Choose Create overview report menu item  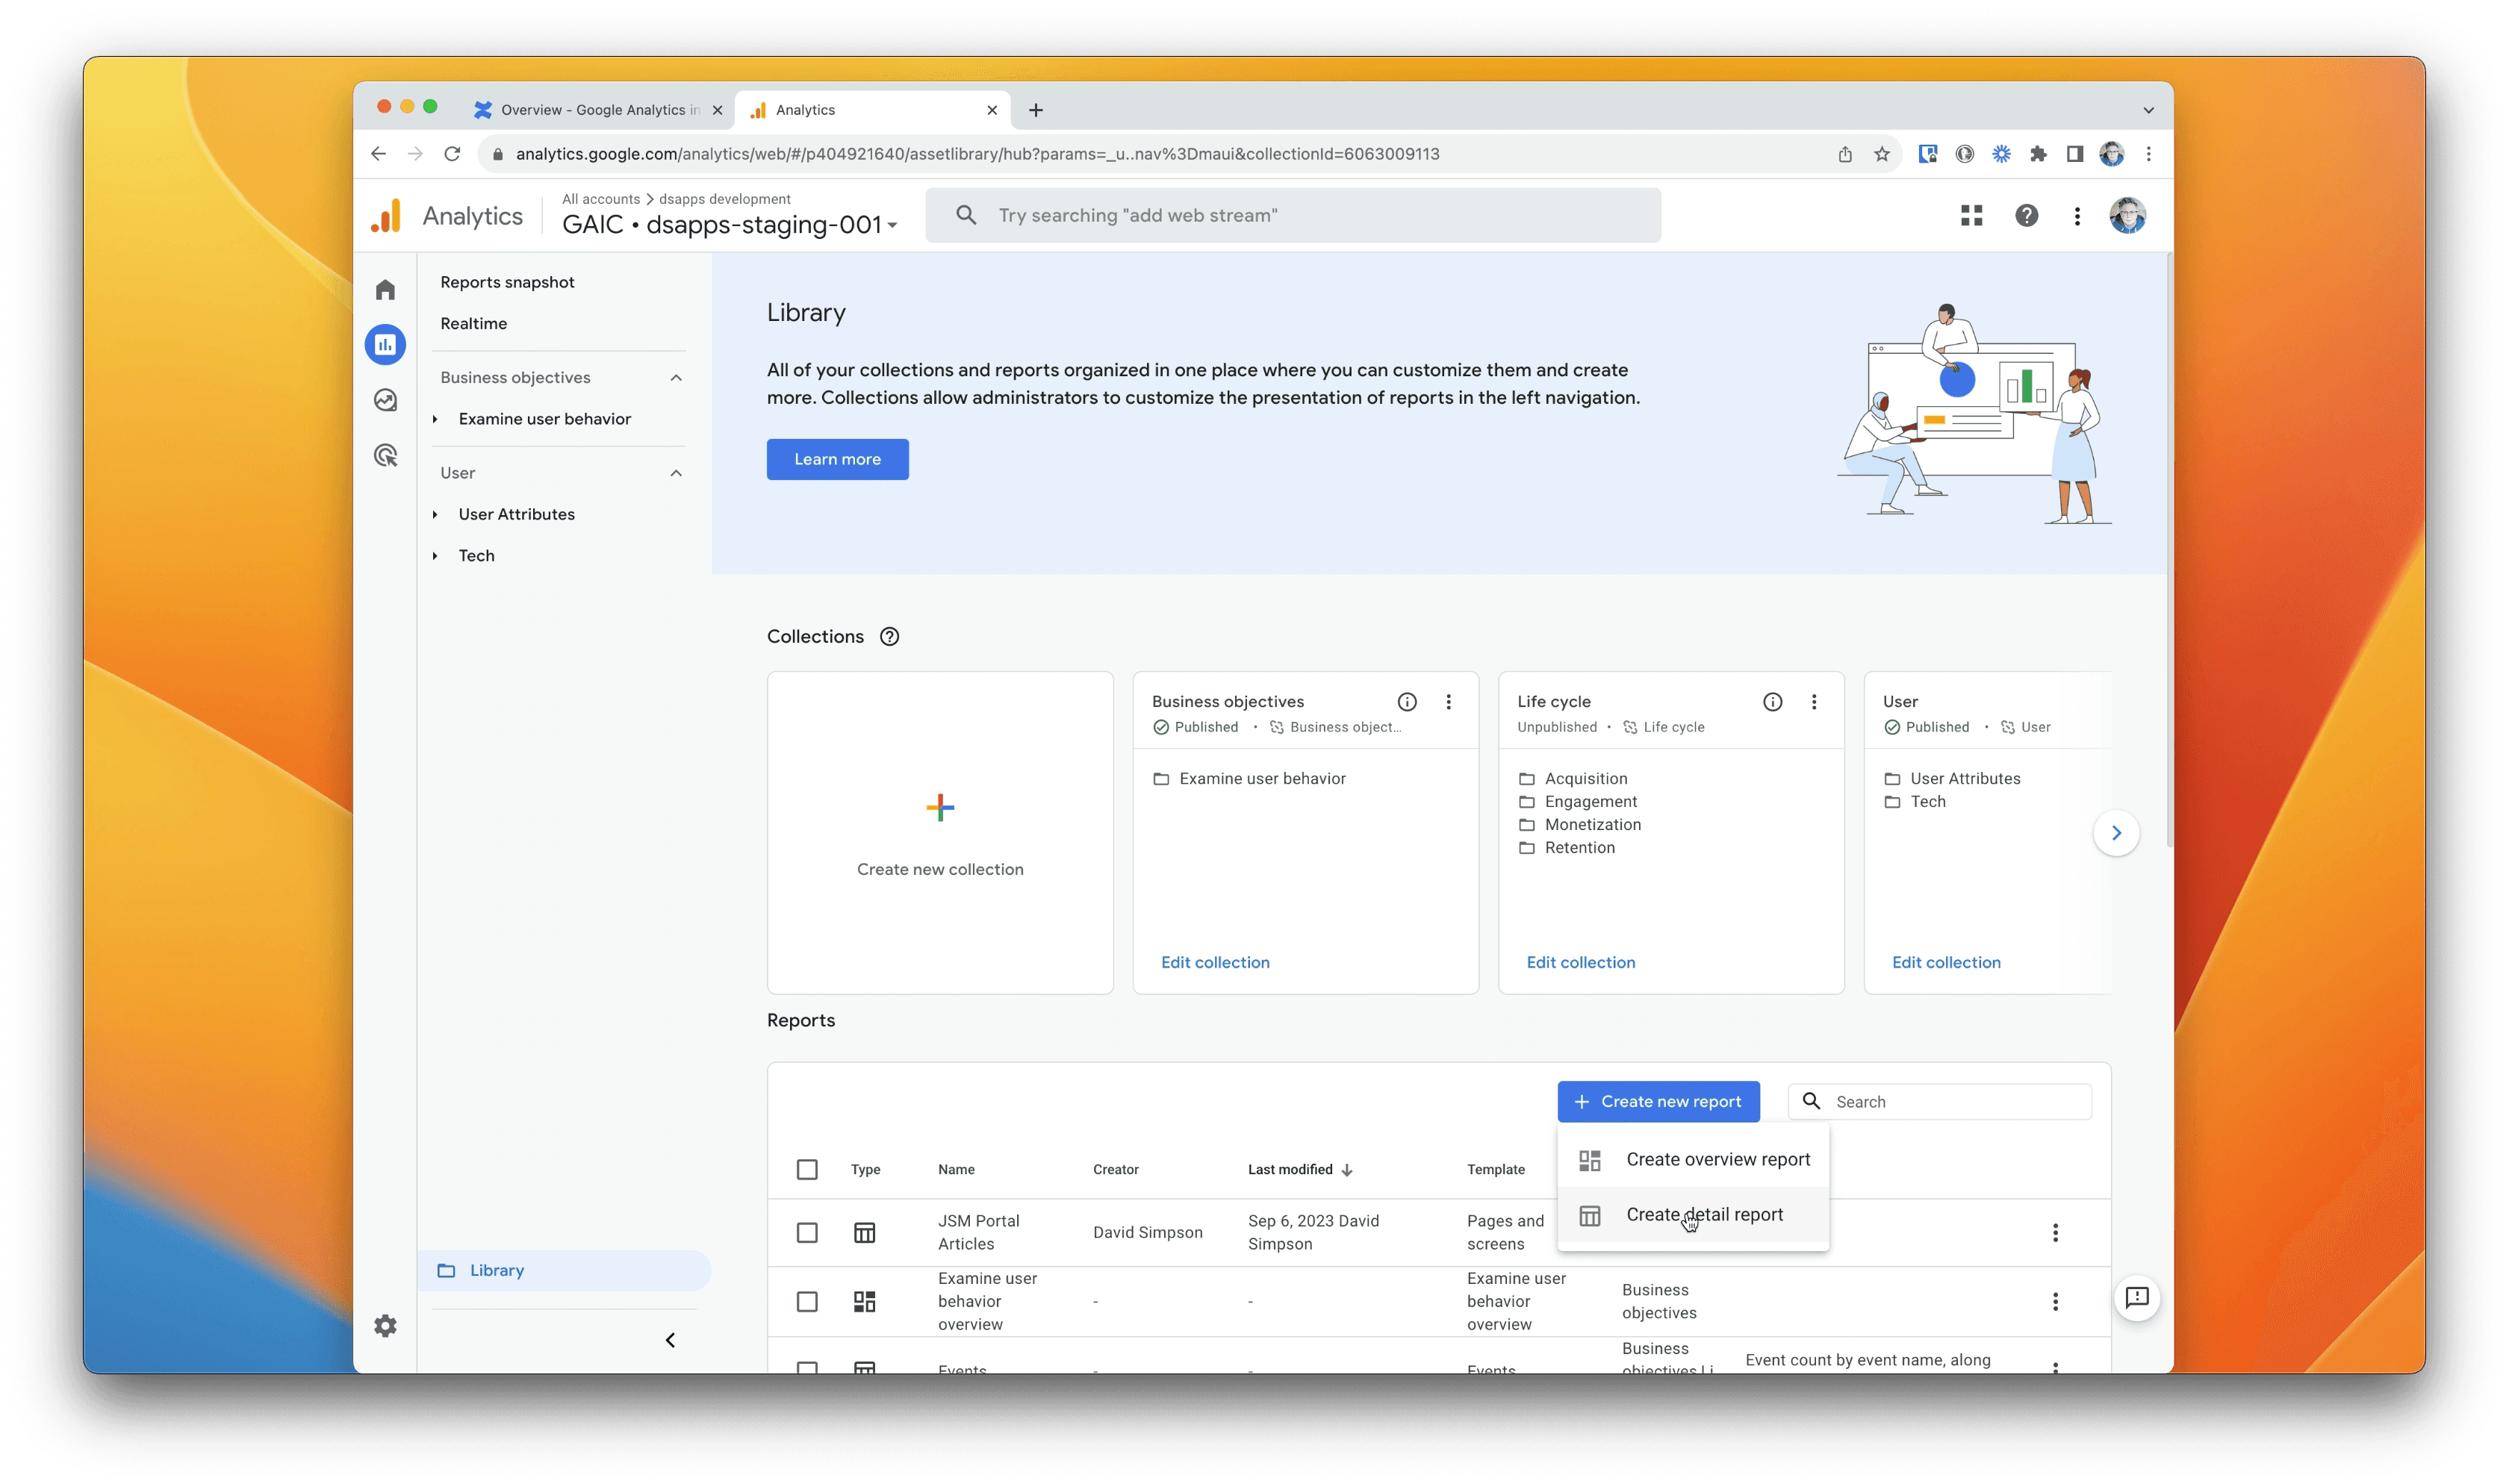1693,1160
